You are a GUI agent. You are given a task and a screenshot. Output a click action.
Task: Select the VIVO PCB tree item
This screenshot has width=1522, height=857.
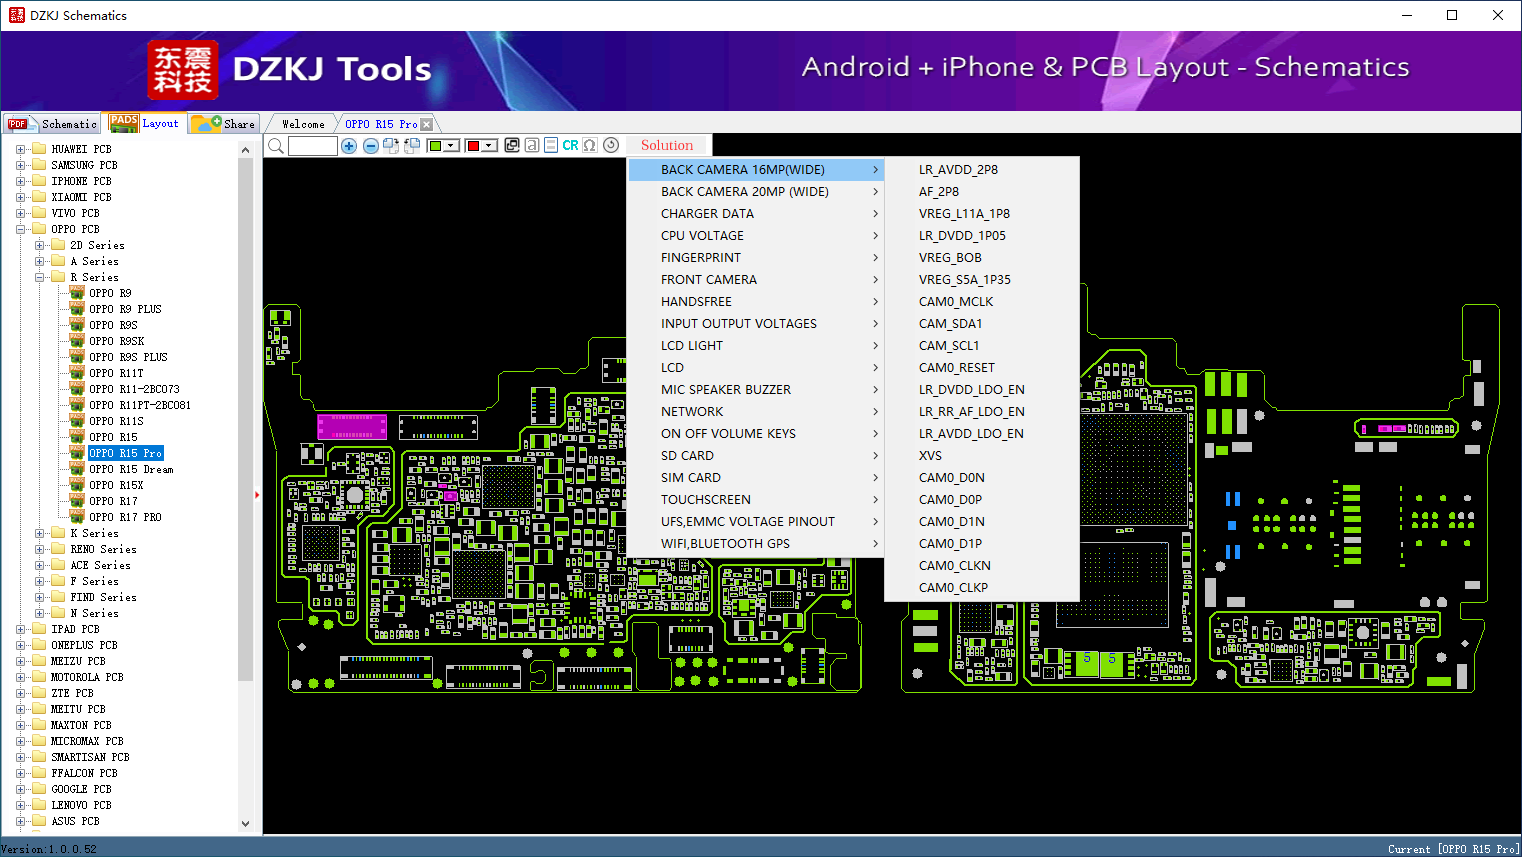point(76,213)
